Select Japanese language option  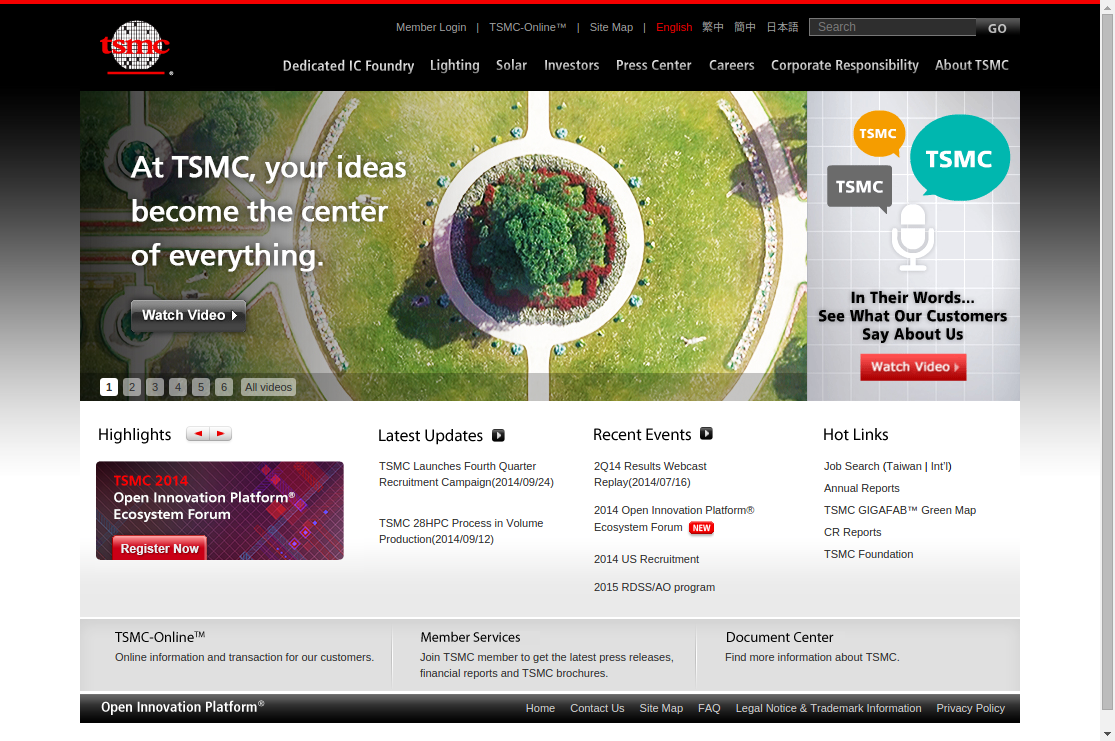(x=782, y=27)
